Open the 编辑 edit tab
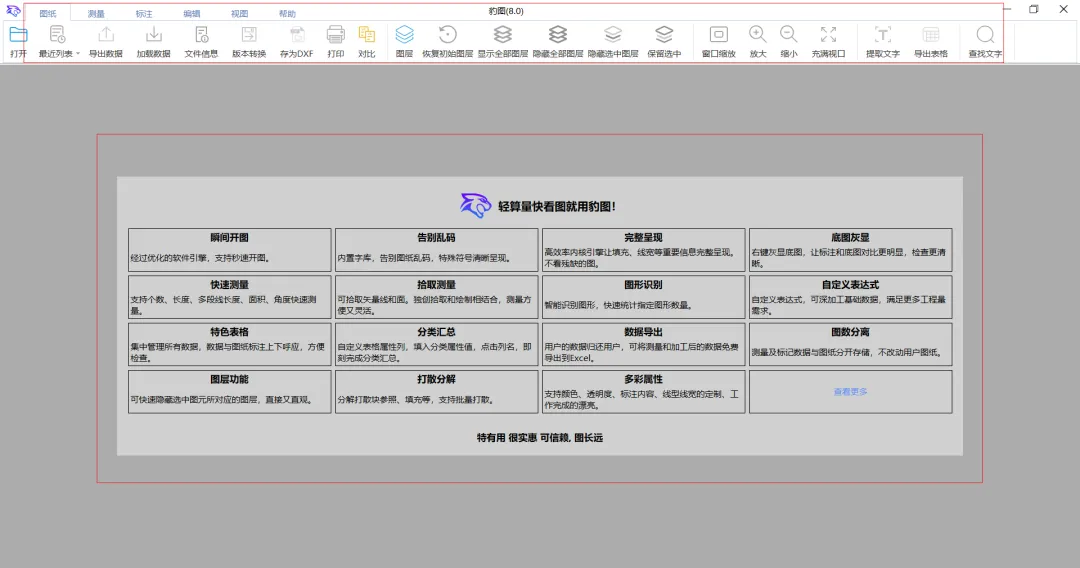Screen dimensions: 1080x568 (x=191, y=14)
